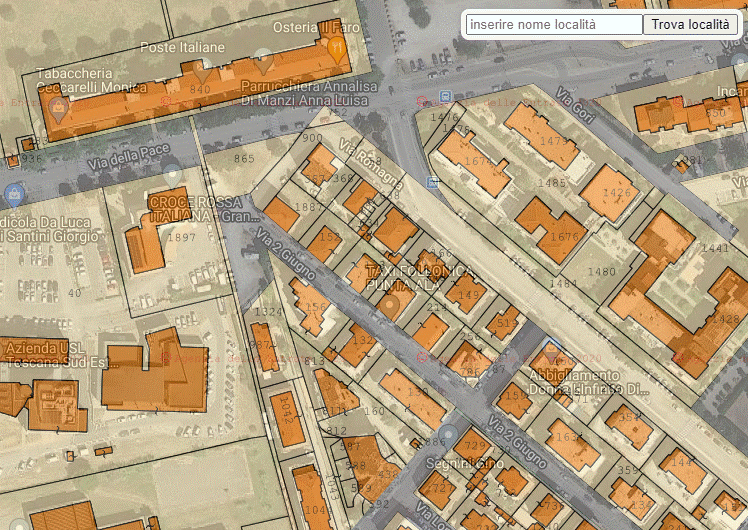748x530 pixels.
Task: Select cadastral parcel number 865
Action: pos(243,158)
